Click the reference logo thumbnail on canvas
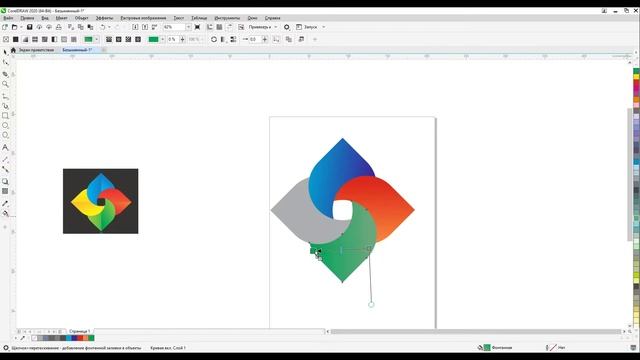640x360 pixels. coord(100,201)
